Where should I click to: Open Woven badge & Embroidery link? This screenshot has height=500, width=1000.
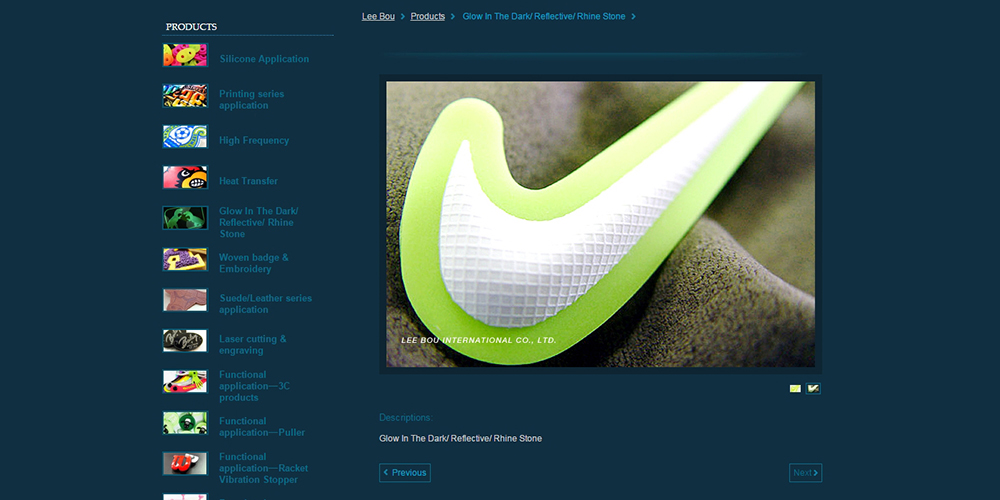253,263
